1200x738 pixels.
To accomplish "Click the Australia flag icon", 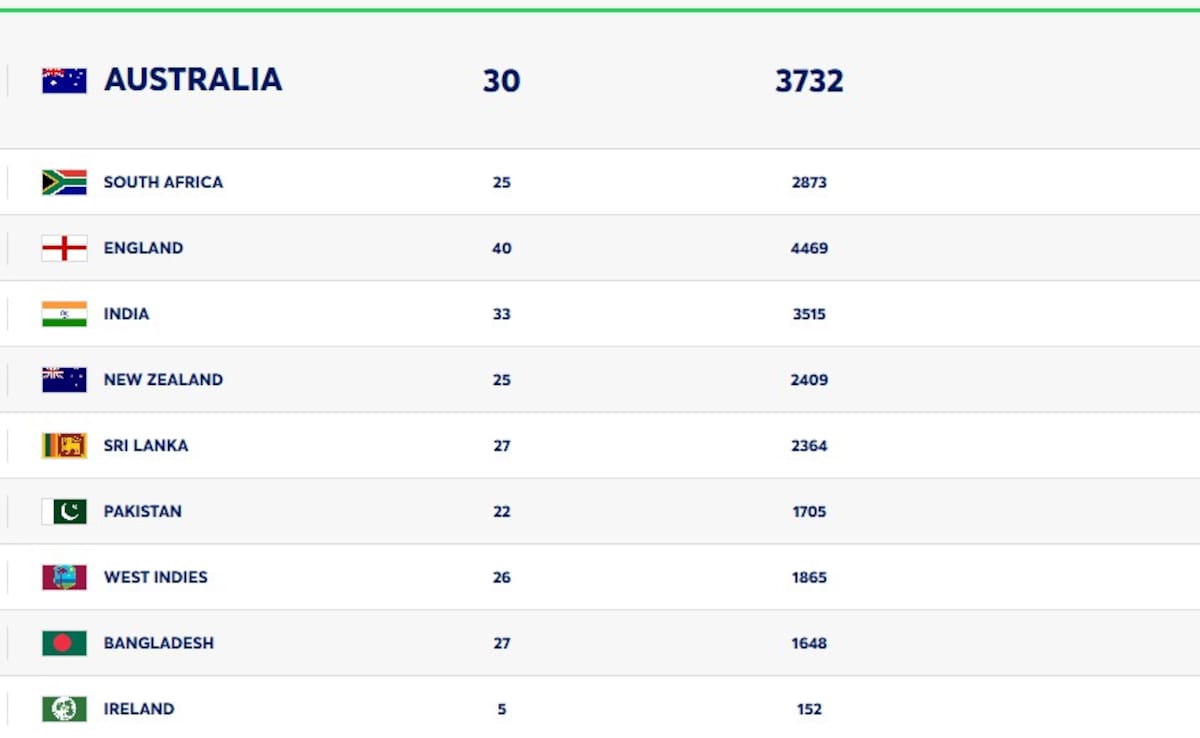I will 64,81.
